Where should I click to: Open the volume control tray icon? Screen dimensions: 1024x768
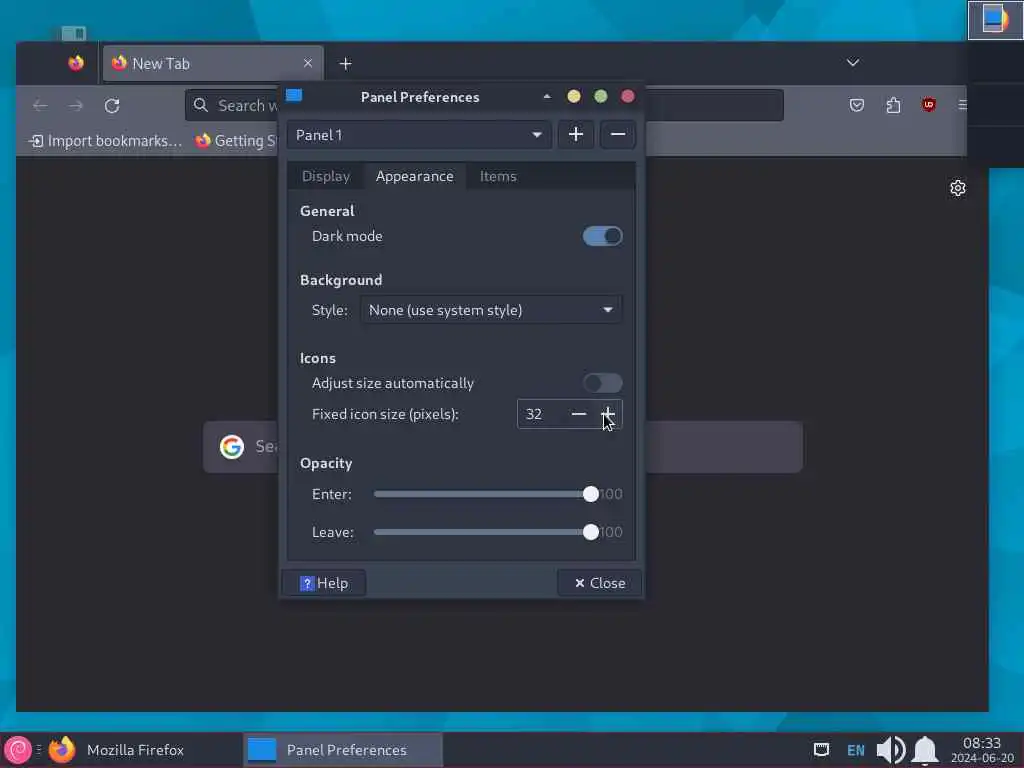(890, 750)
